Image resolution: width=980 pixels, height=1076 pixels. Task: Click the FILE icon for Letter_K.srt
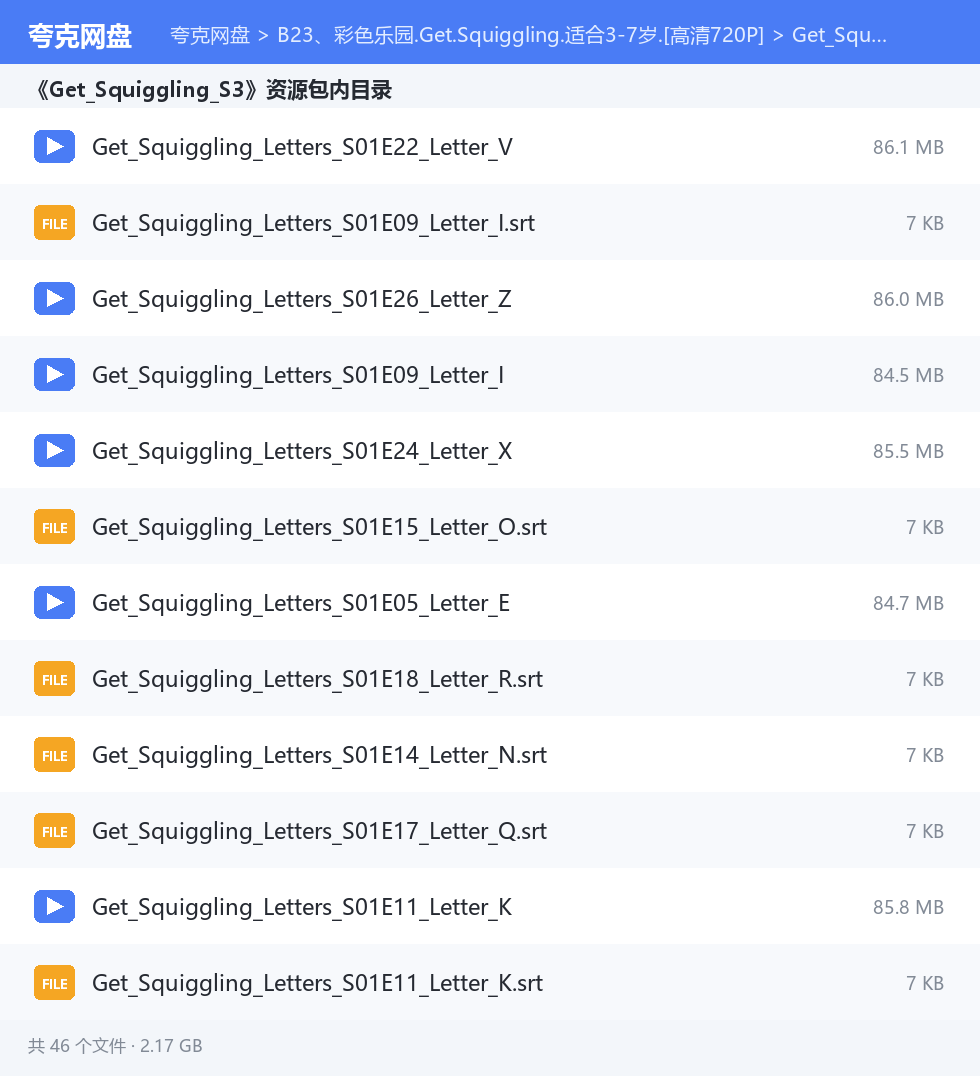[x=54, y=983]
